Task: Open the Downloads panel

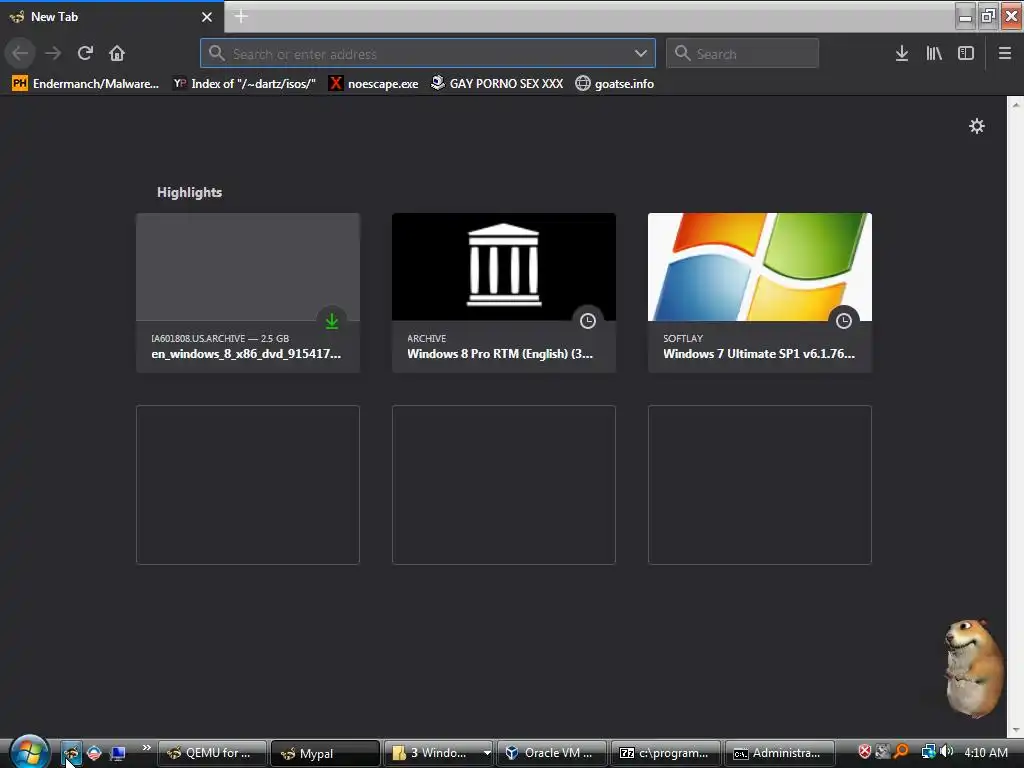Action: [x=902, y=53]
